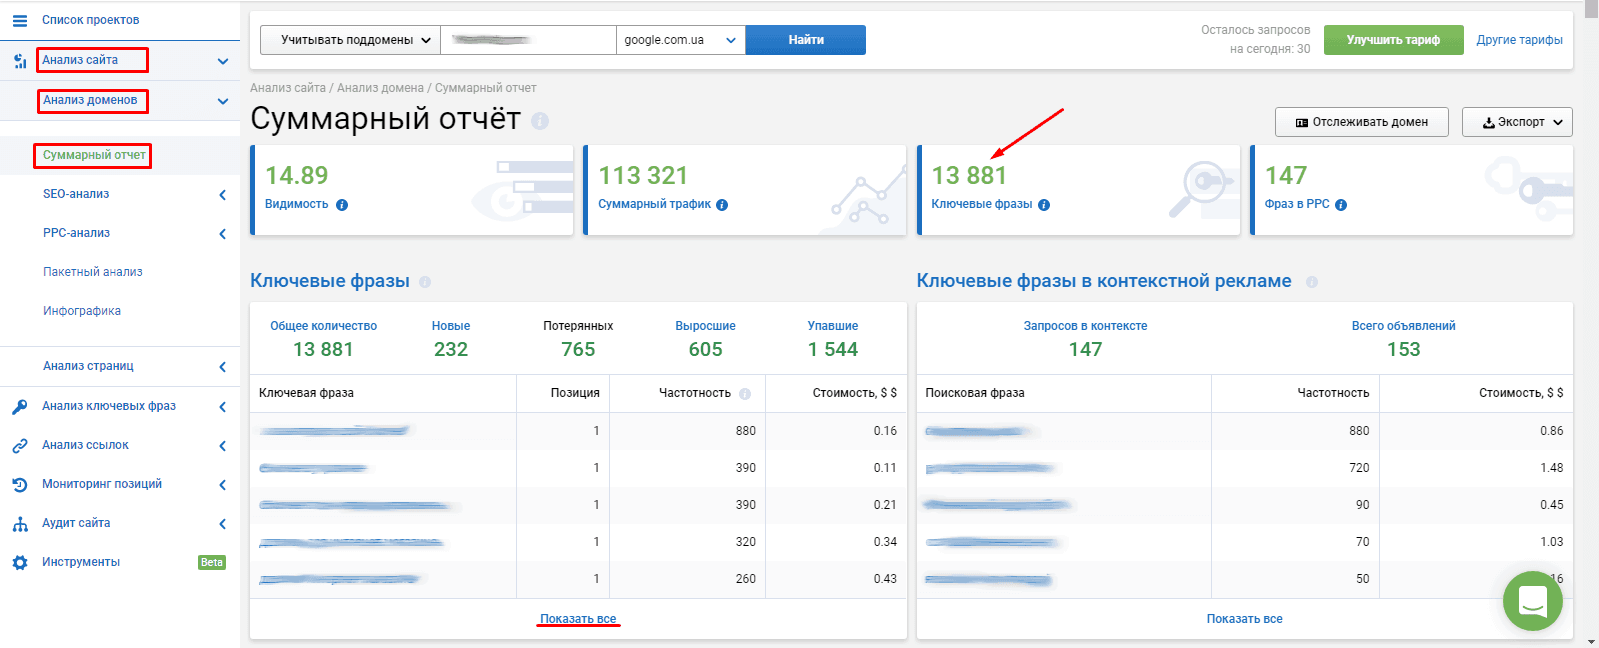Collapse the Анализ доменов section
Viewport: 1599px width, 648px height.
point(222,101)
